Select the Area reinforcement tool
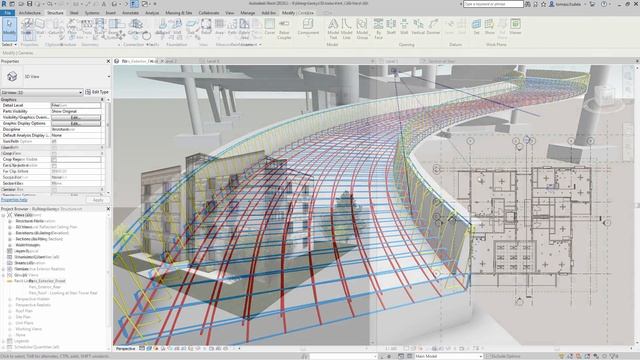 [x=220, y=27]
